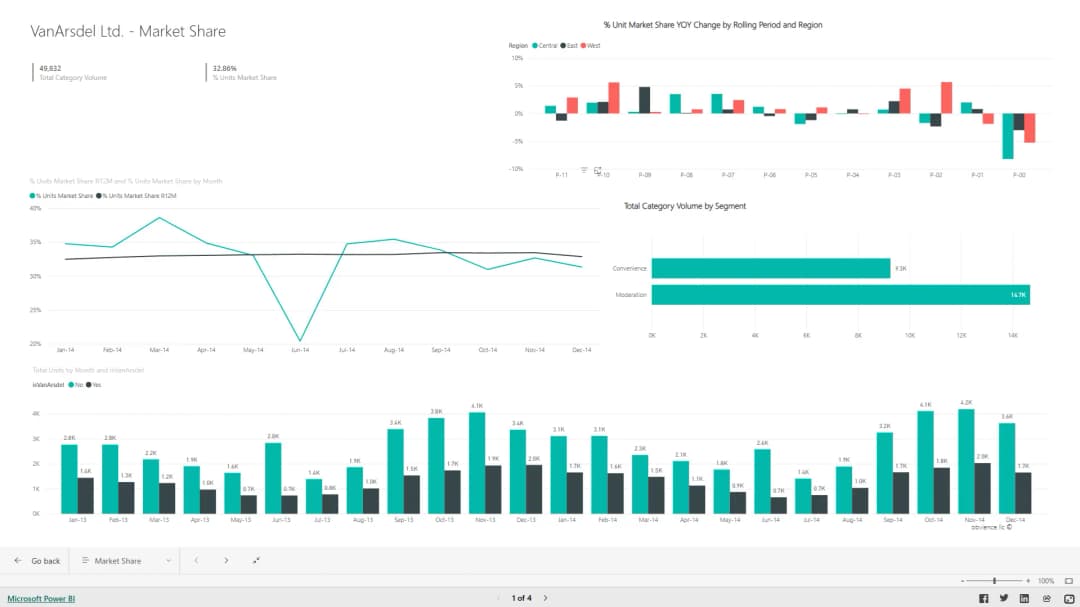Viewport: 1080px width, 607px height.
Task: Click the Jan-13 teal bar labeled 2.8K
Action: (70, 480)
